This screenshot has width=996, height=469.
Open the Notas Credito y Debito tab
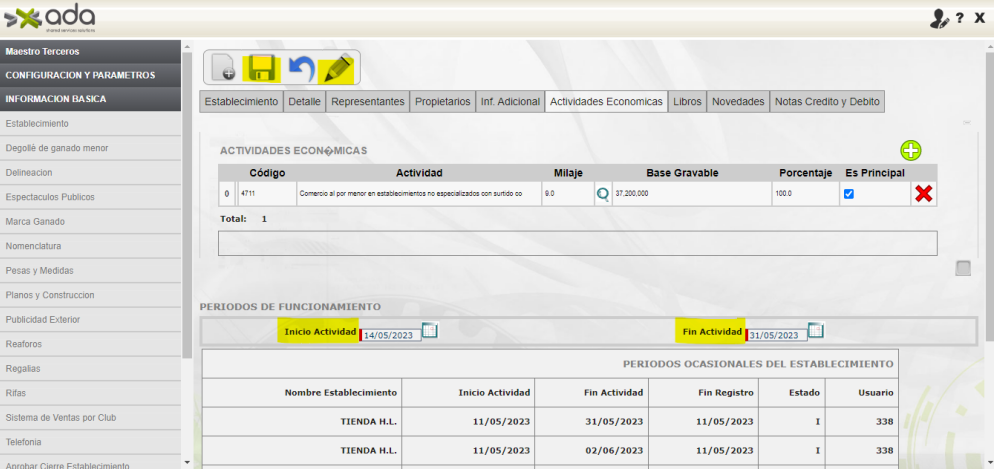tap(827, 102)
